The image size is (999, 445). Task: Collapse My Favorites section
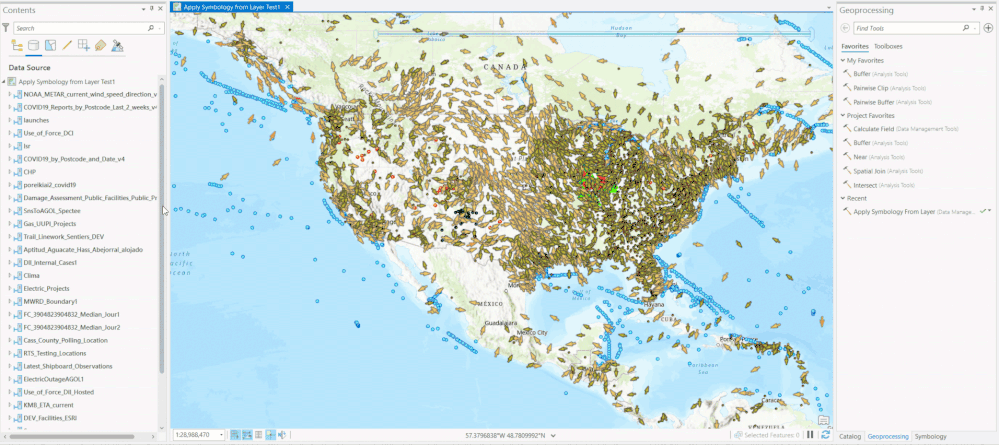coord(843,61)
